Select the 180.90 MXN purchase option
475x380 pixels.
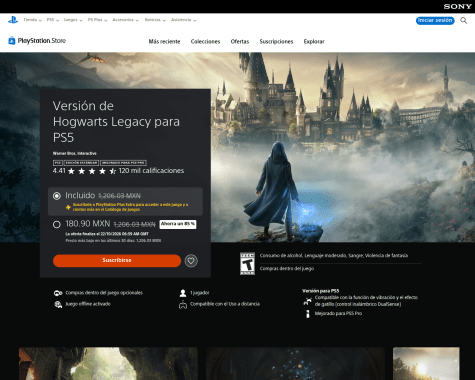coord(125,231)
